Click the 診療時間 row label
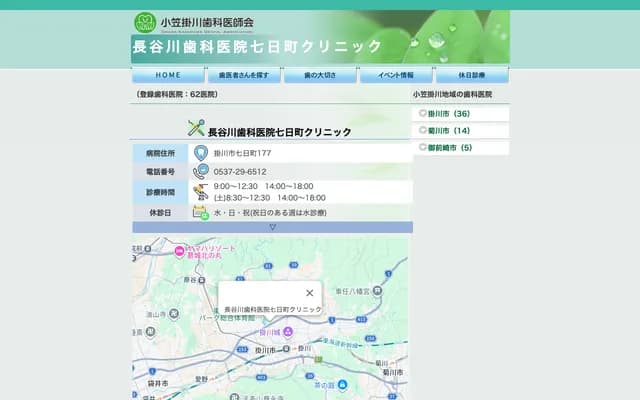The height and width of the screenshot is (400, 640). pyautogui.click(x=160, y=192)
